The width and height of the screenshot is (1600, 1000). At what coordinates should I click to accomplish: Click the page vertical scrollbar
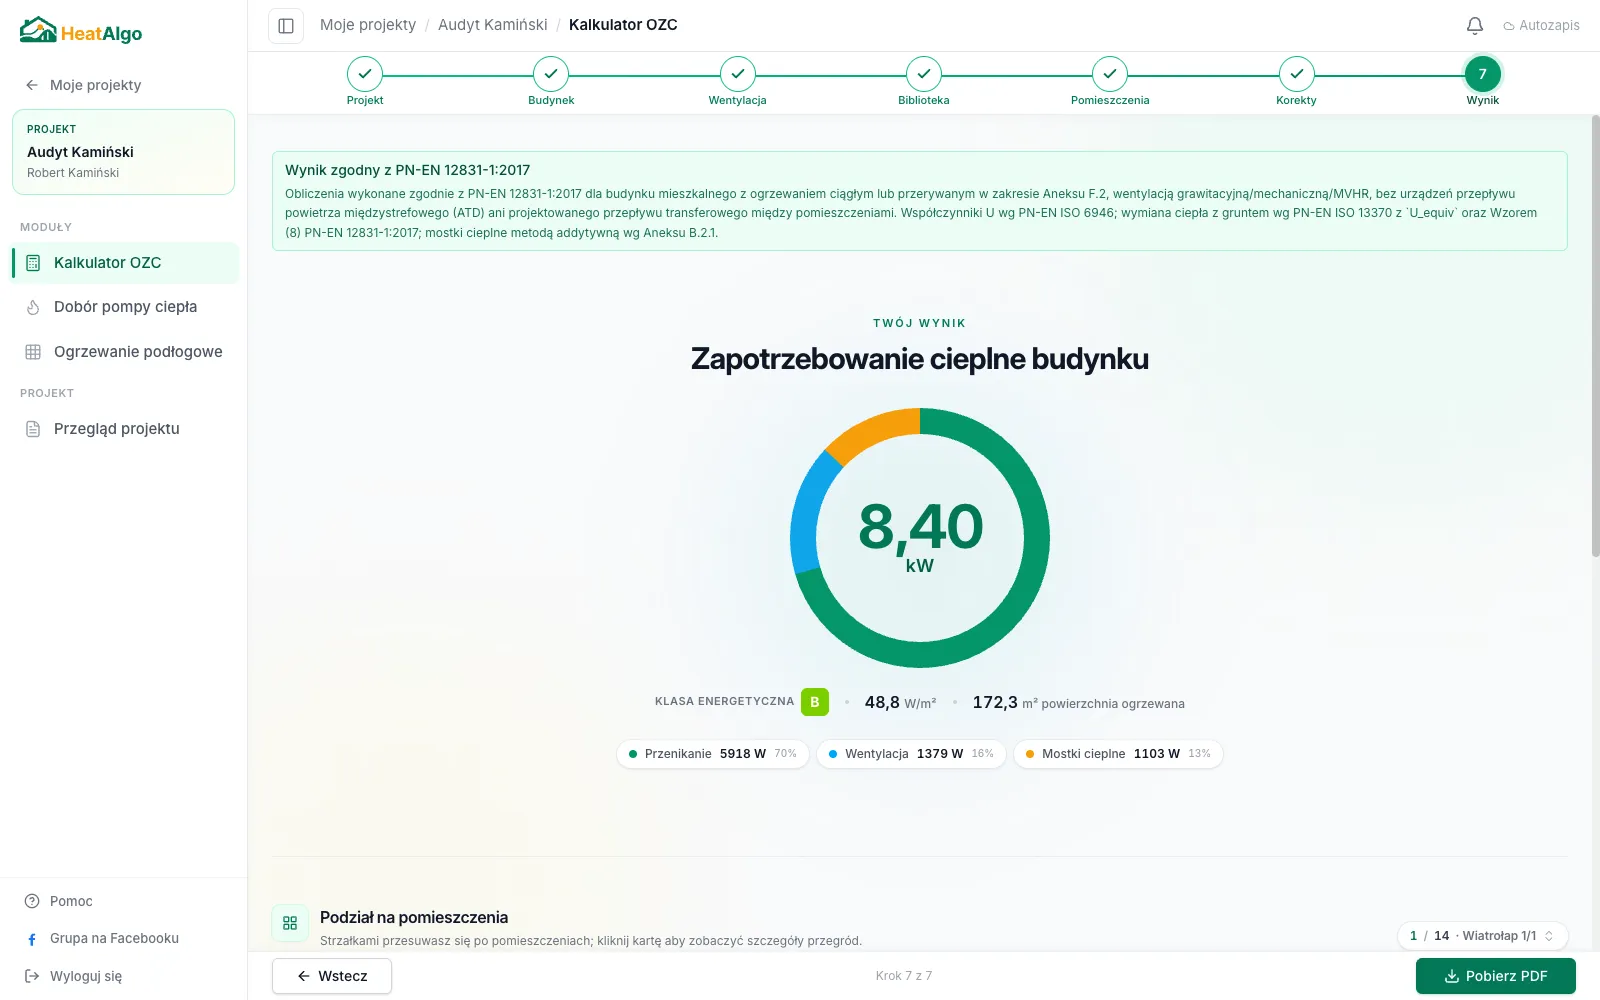pos(1595,336)
